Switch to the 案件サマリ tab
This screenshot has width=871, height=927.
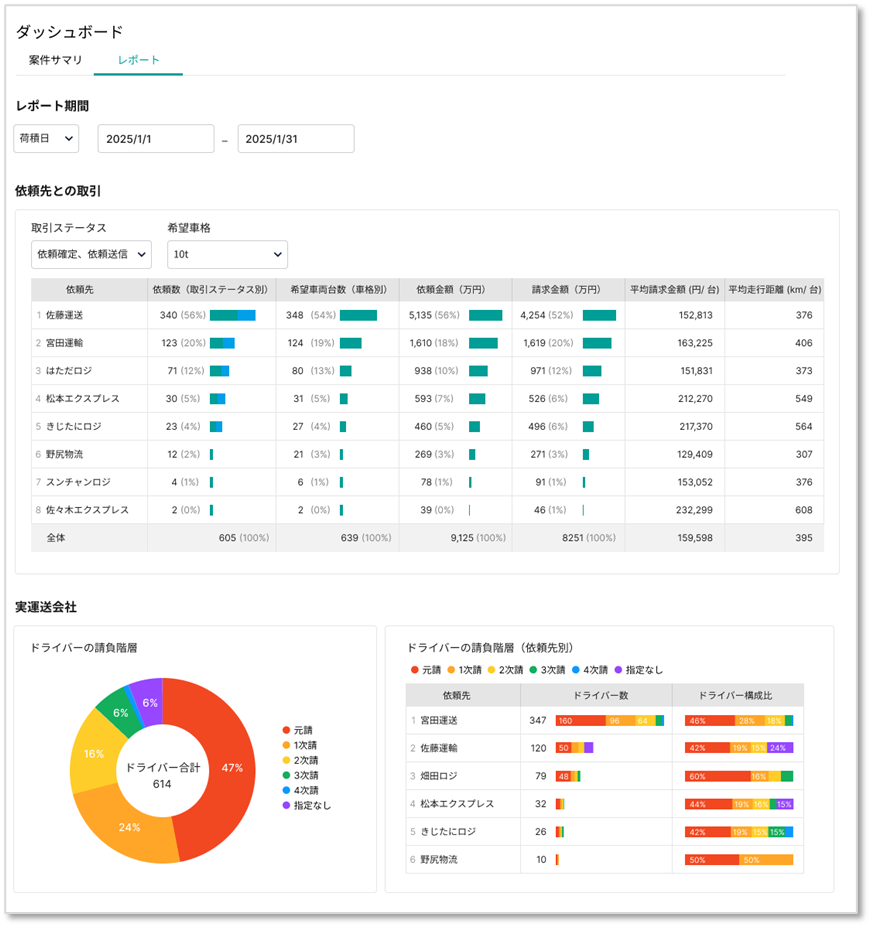55,60
